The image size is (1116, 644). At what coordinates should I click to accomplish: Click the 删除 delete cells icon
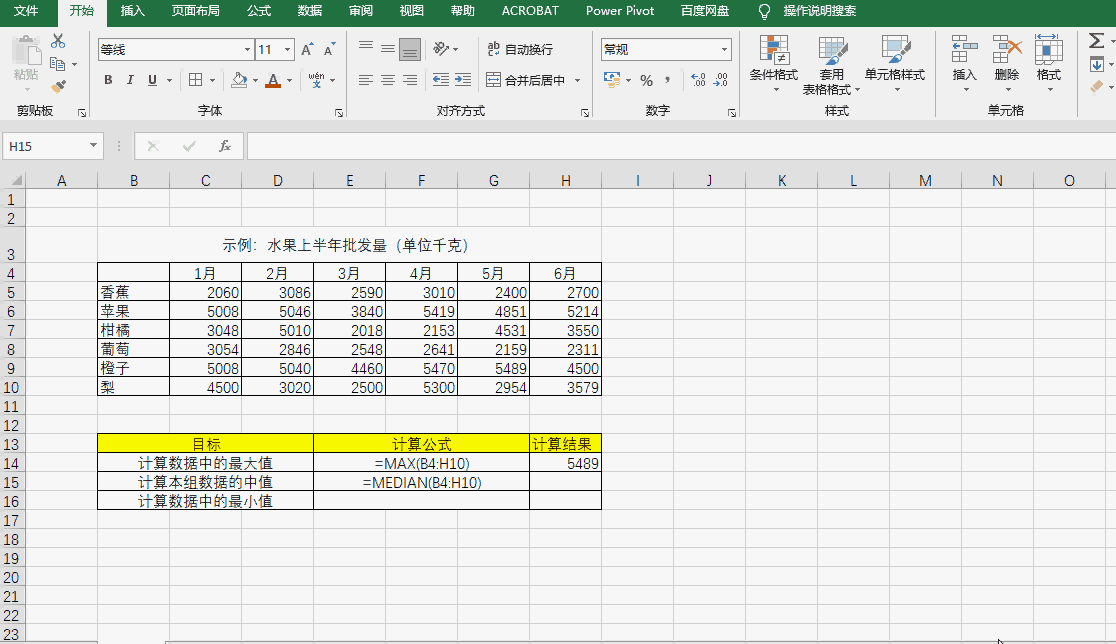1007,50
